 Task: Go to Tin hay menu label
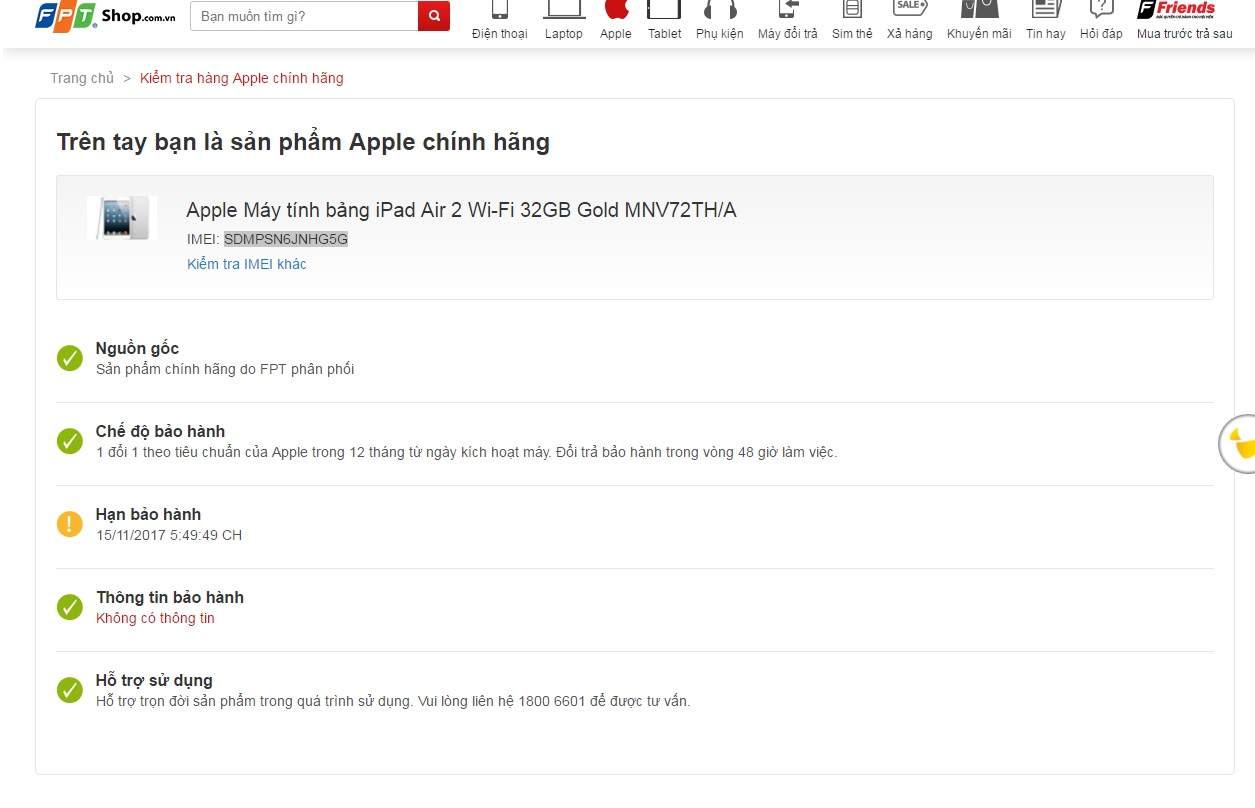coord(1046,34)
